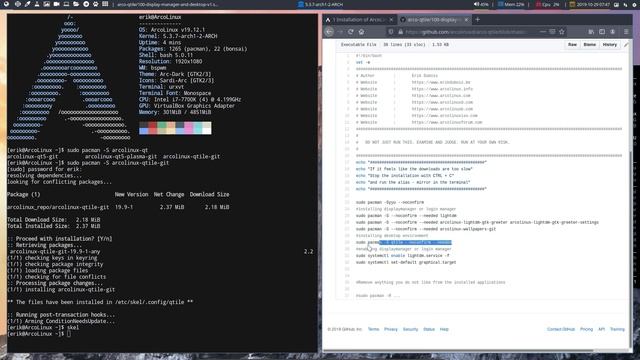The height and width of the screenshot is (360, 640).
Task: Switch to the 'arco-qtile/100-display' tab
Action: coord(434,20)
